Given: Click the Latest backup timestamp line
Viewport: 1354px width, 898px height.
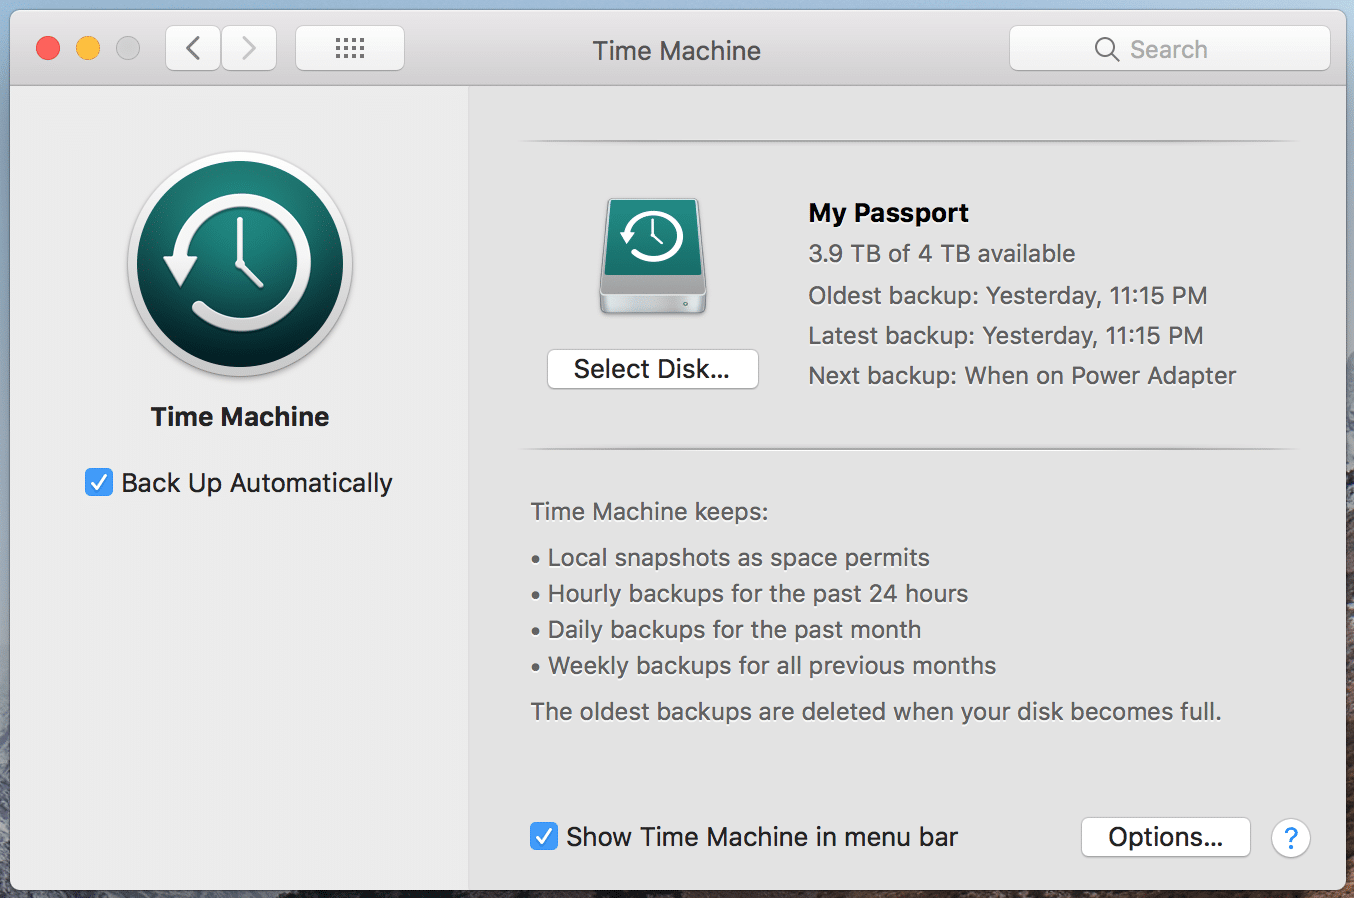Looking at the screenshot, I should (1005, 336).
